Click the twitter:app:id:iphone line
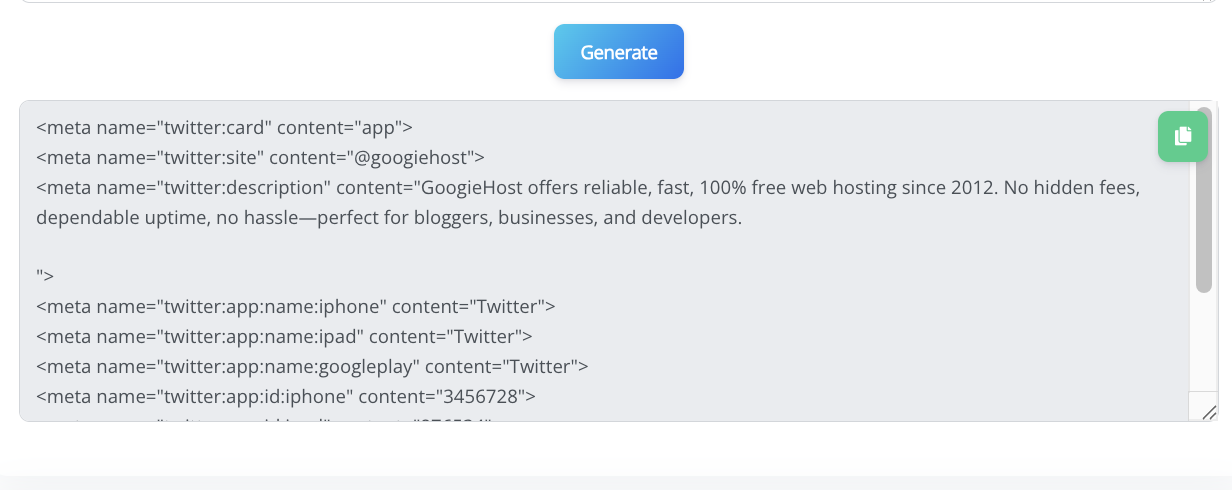Viewport: 1232px width, 490px height. point(285,396)
